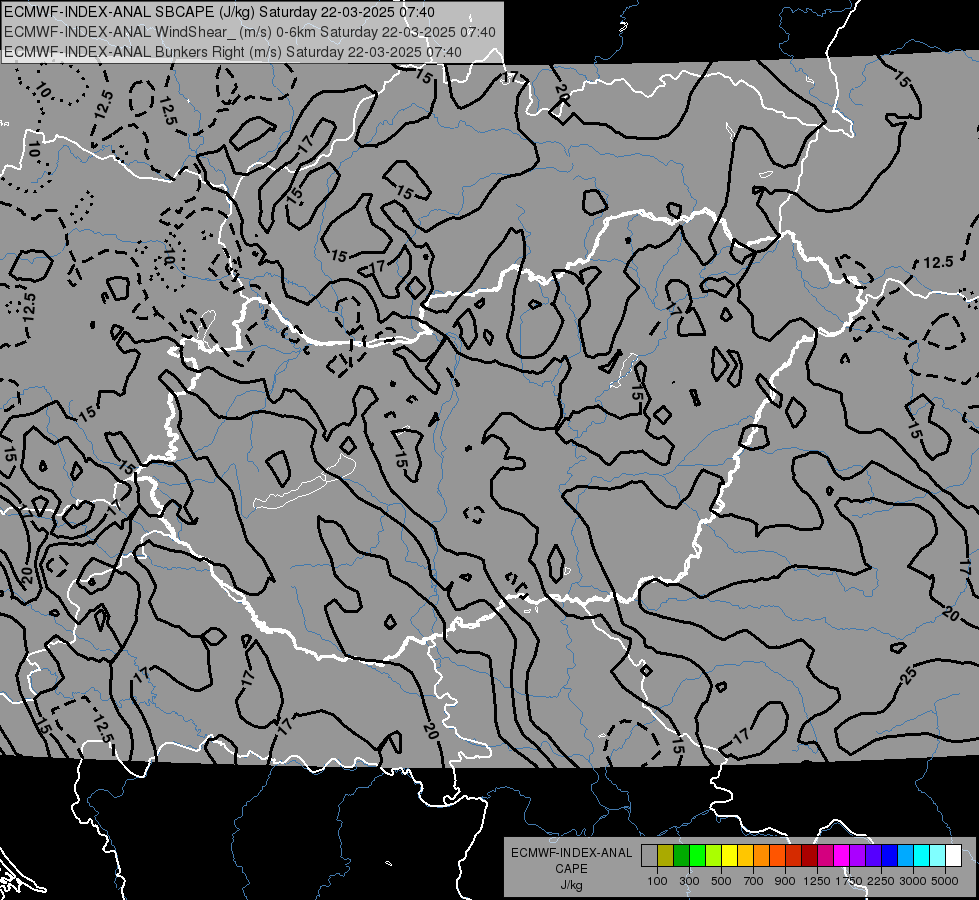
Task: Click the 3000 legend value label
Action: [913, 881]
